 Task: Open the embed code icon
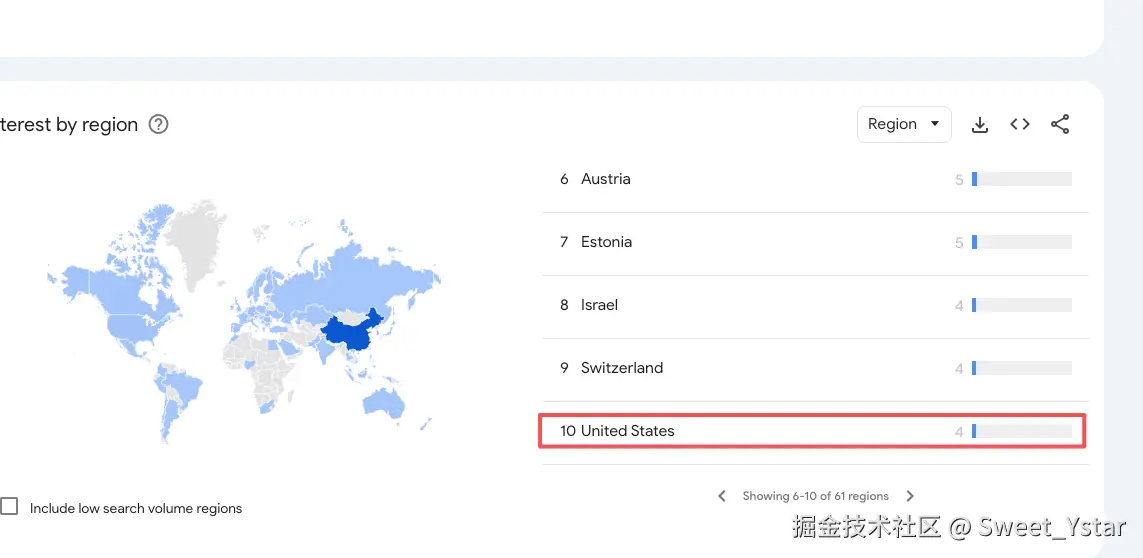pos(1020,125)
